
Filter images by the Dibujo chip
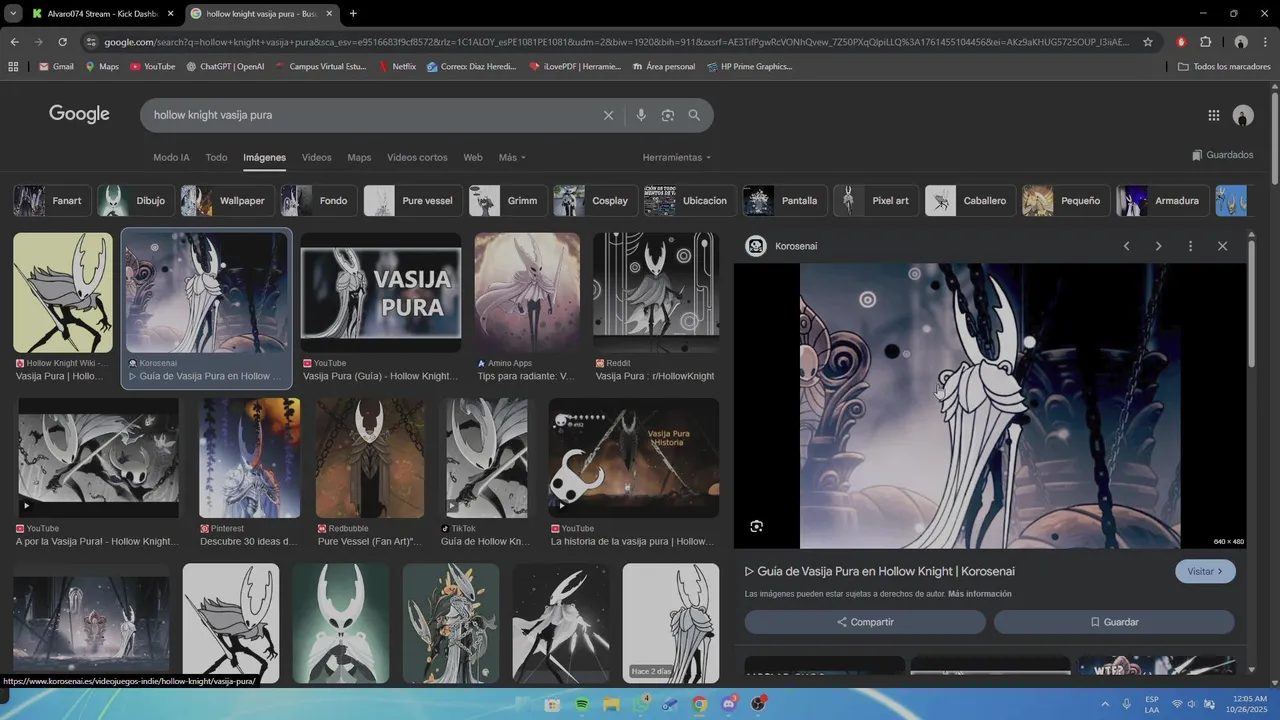click(x=135, y=201)
